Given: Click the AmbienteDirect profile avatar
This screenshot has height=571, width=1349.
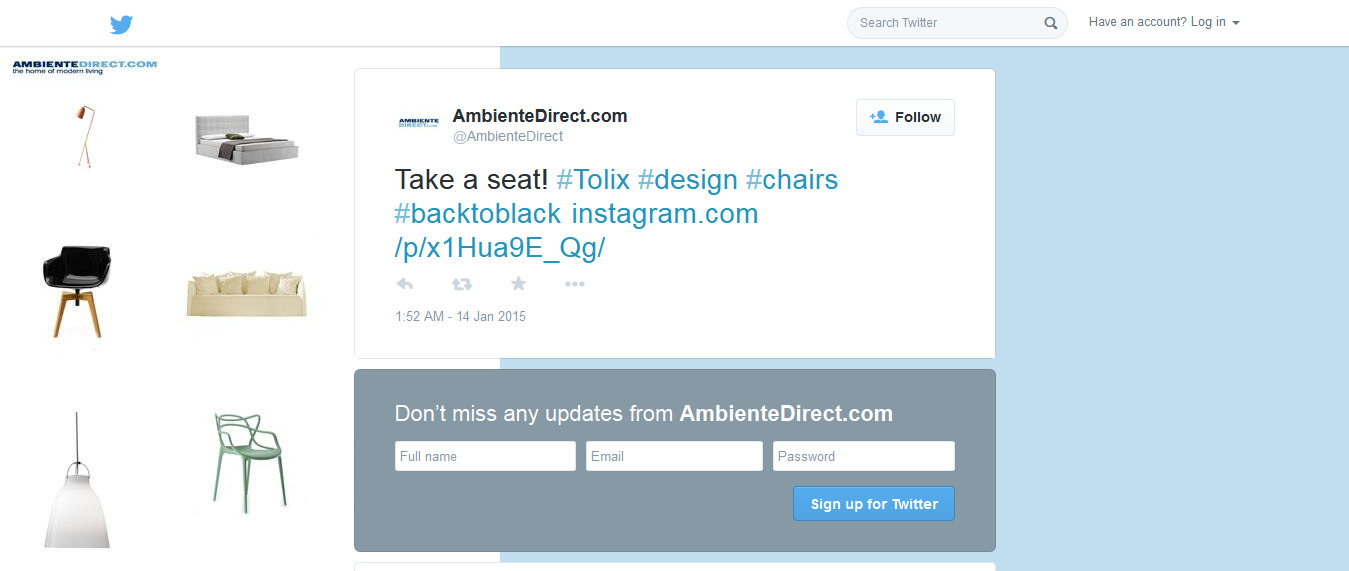Looking at the screenshot, I should point(418,123).
